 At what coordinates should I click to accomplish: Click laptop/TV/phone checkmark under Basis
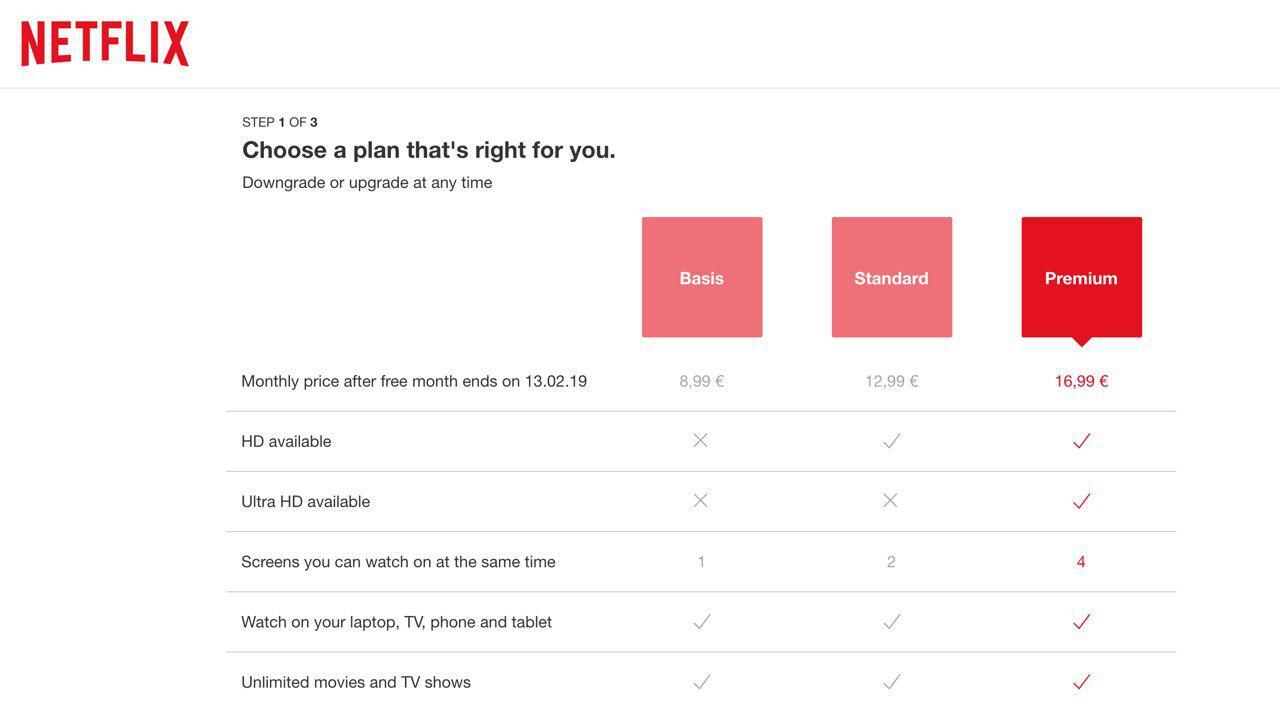click(702, 622)
